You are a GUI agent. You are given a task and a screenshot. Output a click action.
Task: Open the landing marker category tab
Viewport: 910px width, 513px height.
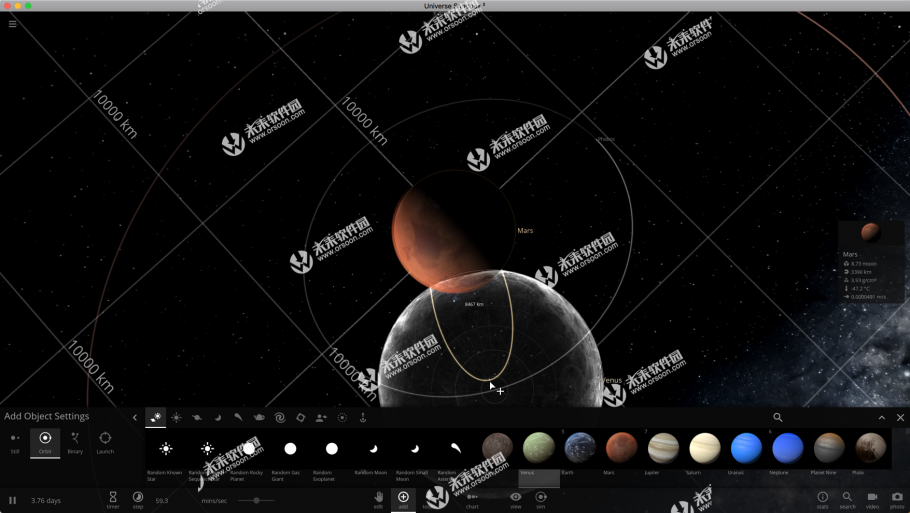pos(363,417)
